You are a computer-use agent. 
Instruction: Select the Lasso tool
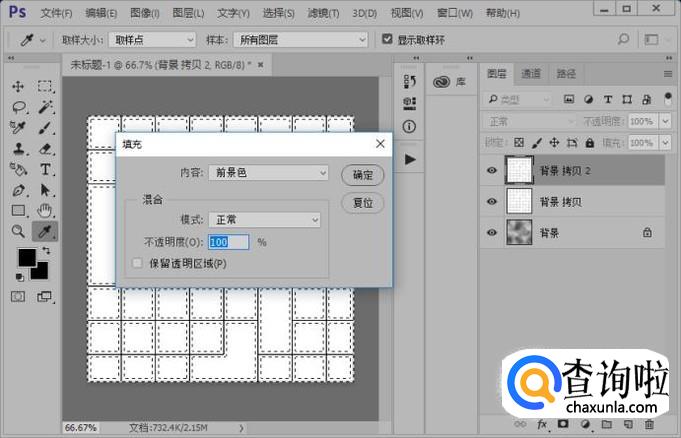click(x=18, y=107)
